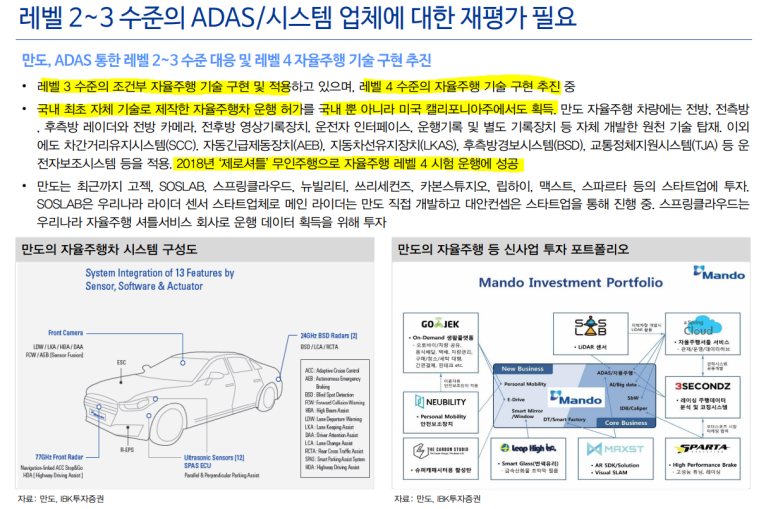Click the Mando logo beside the portfolio title

pyautogui.click(x=719, y=273)
